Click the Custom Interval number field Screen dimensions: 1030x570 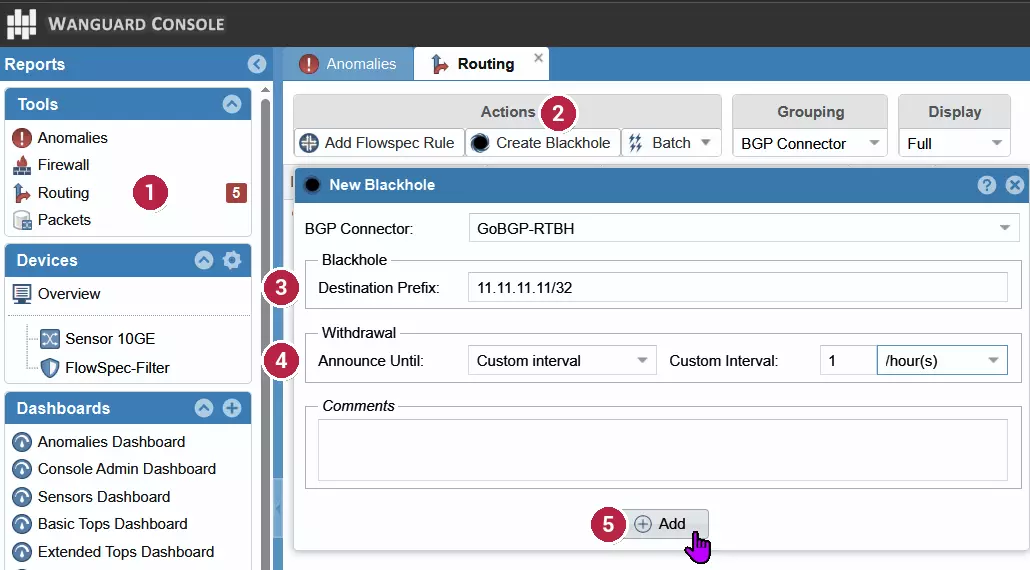[x=848, y=361]
